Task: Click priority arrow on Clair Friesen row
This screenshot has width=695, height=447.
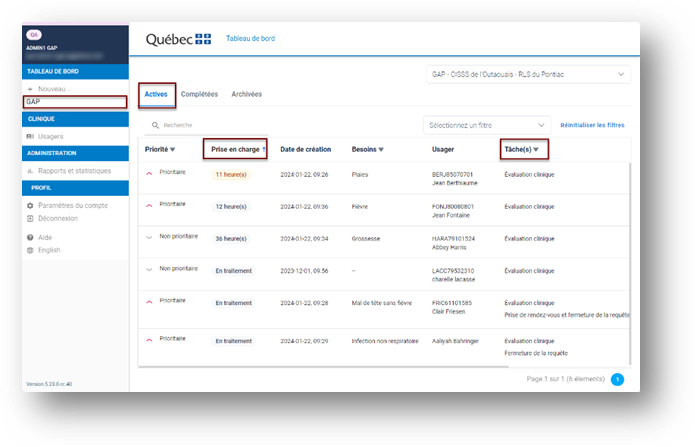Action: pyautogui.click(x=149, y=302)
